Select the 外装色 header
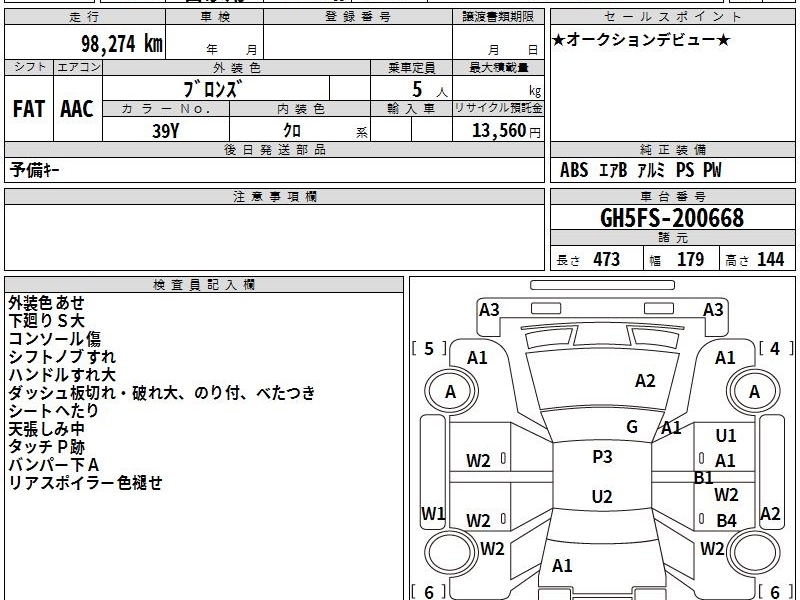The height and width of the screenshot is (600, 800). pyautogui.click(x=237, y=67)
